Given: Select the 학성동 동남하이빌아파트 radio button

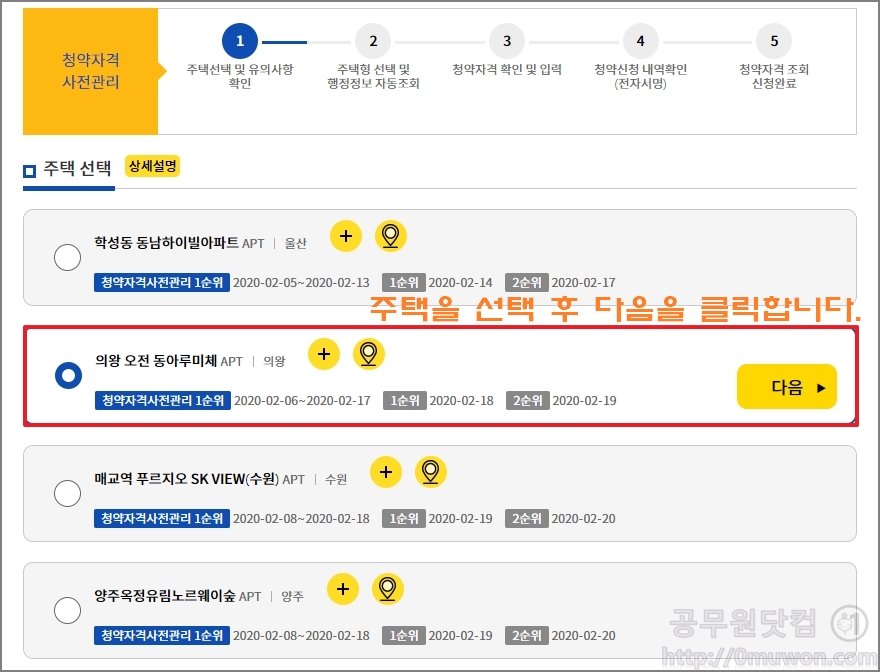Looking at the screenshot, I should (67, 257).
